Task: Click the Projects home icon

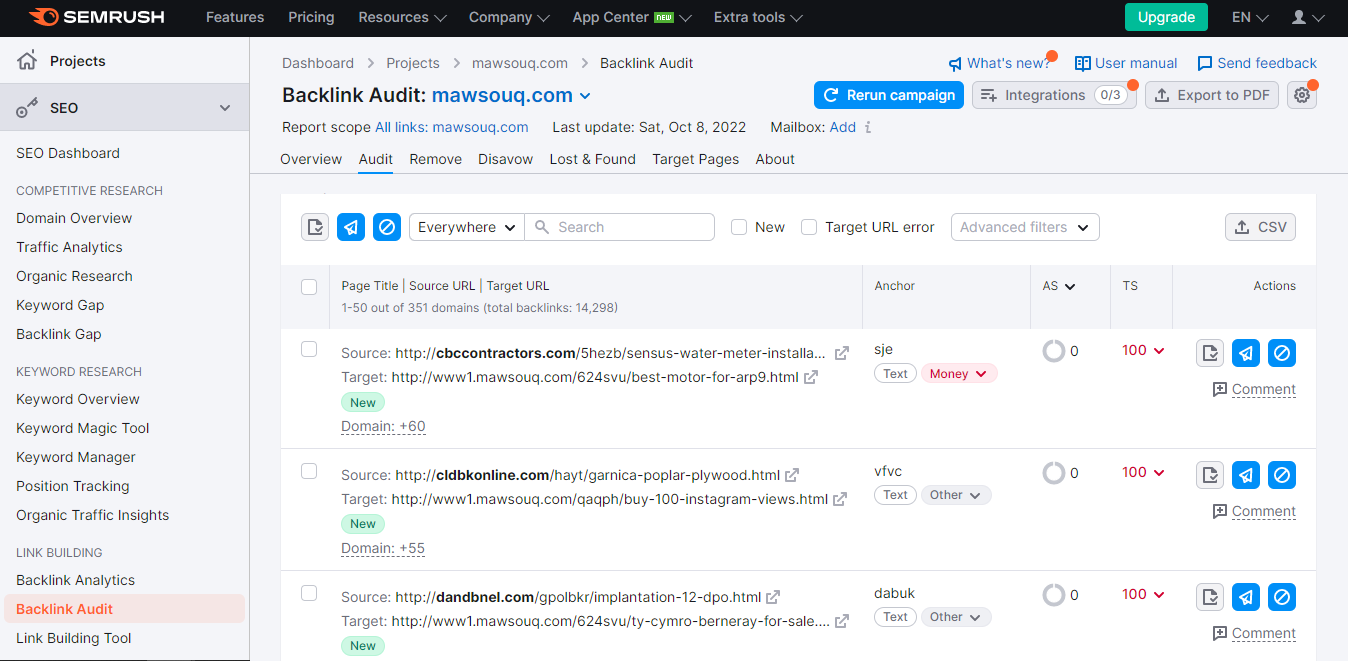Action: (28, 61)
